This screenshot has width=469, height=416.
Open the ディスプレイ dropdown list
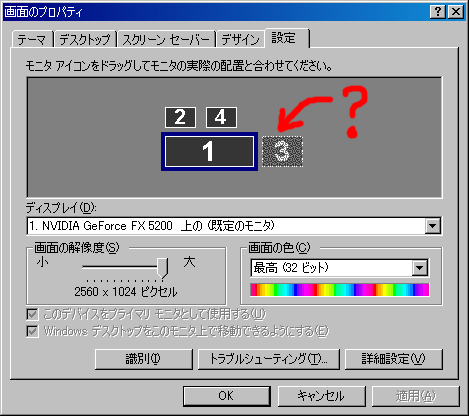[x=433, y=226]
